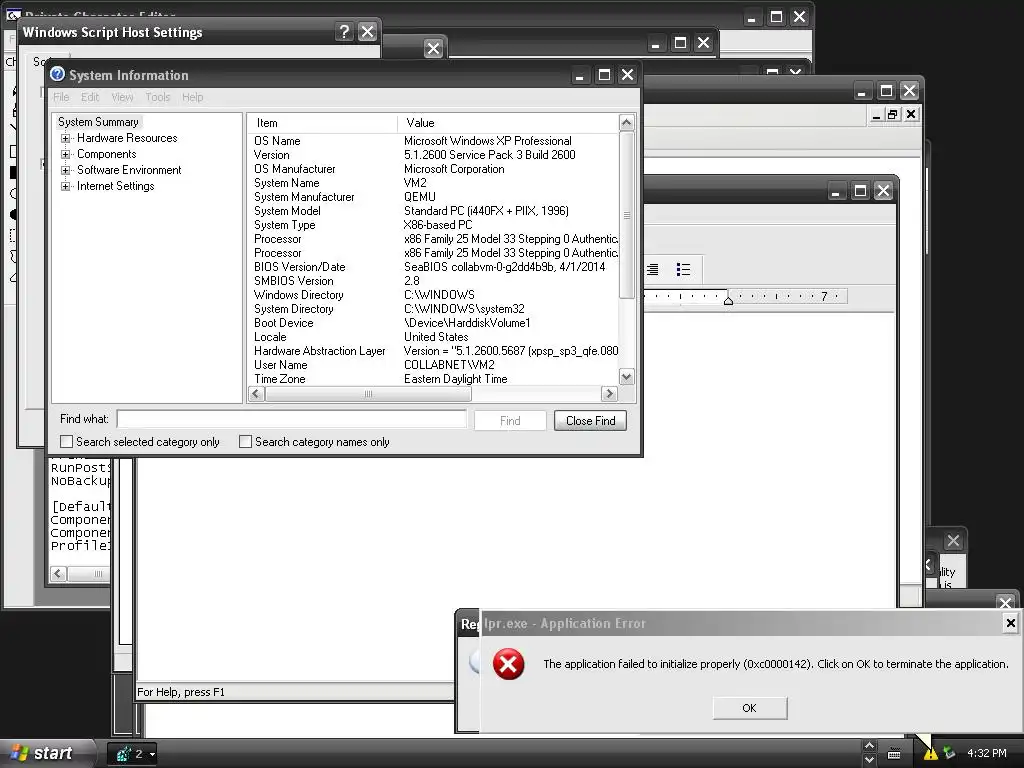1024x768 pixels.
Task: Click the 'SMBIOS Version' row
Action: click(434, 281)
